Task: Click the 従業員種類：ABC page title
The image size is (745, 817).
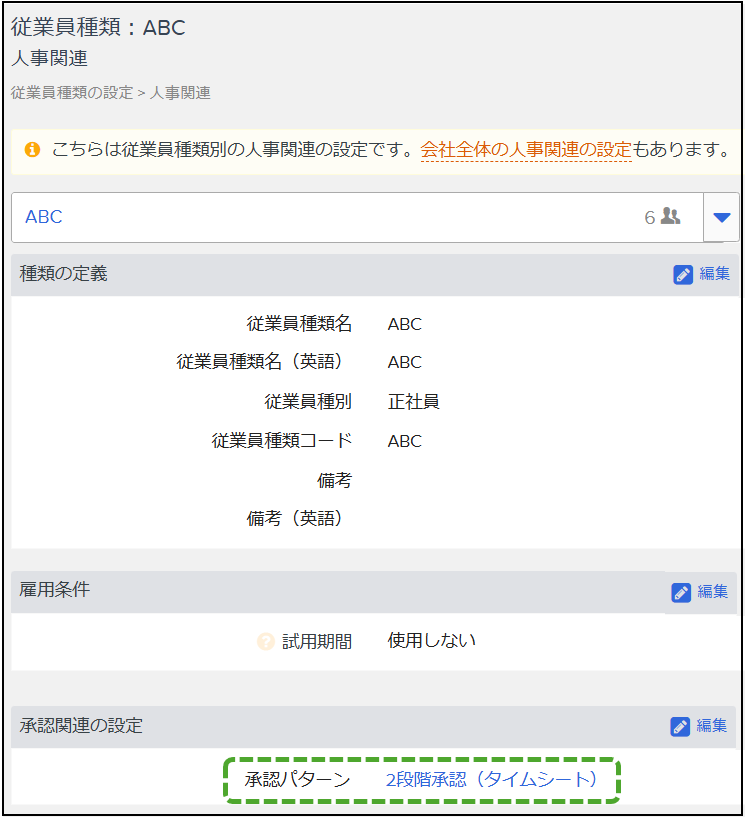Action: [98, 28]
